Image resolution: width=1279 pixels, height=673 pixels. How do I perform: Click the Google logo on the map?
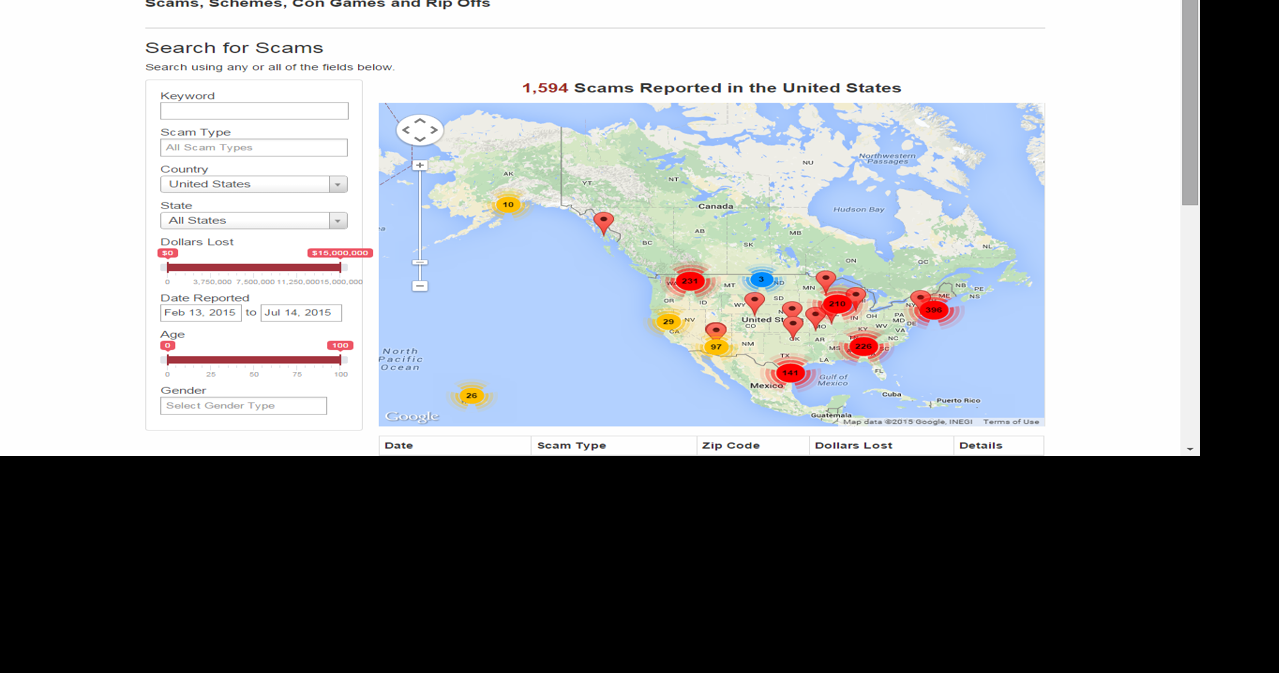(x=412, y=416)
